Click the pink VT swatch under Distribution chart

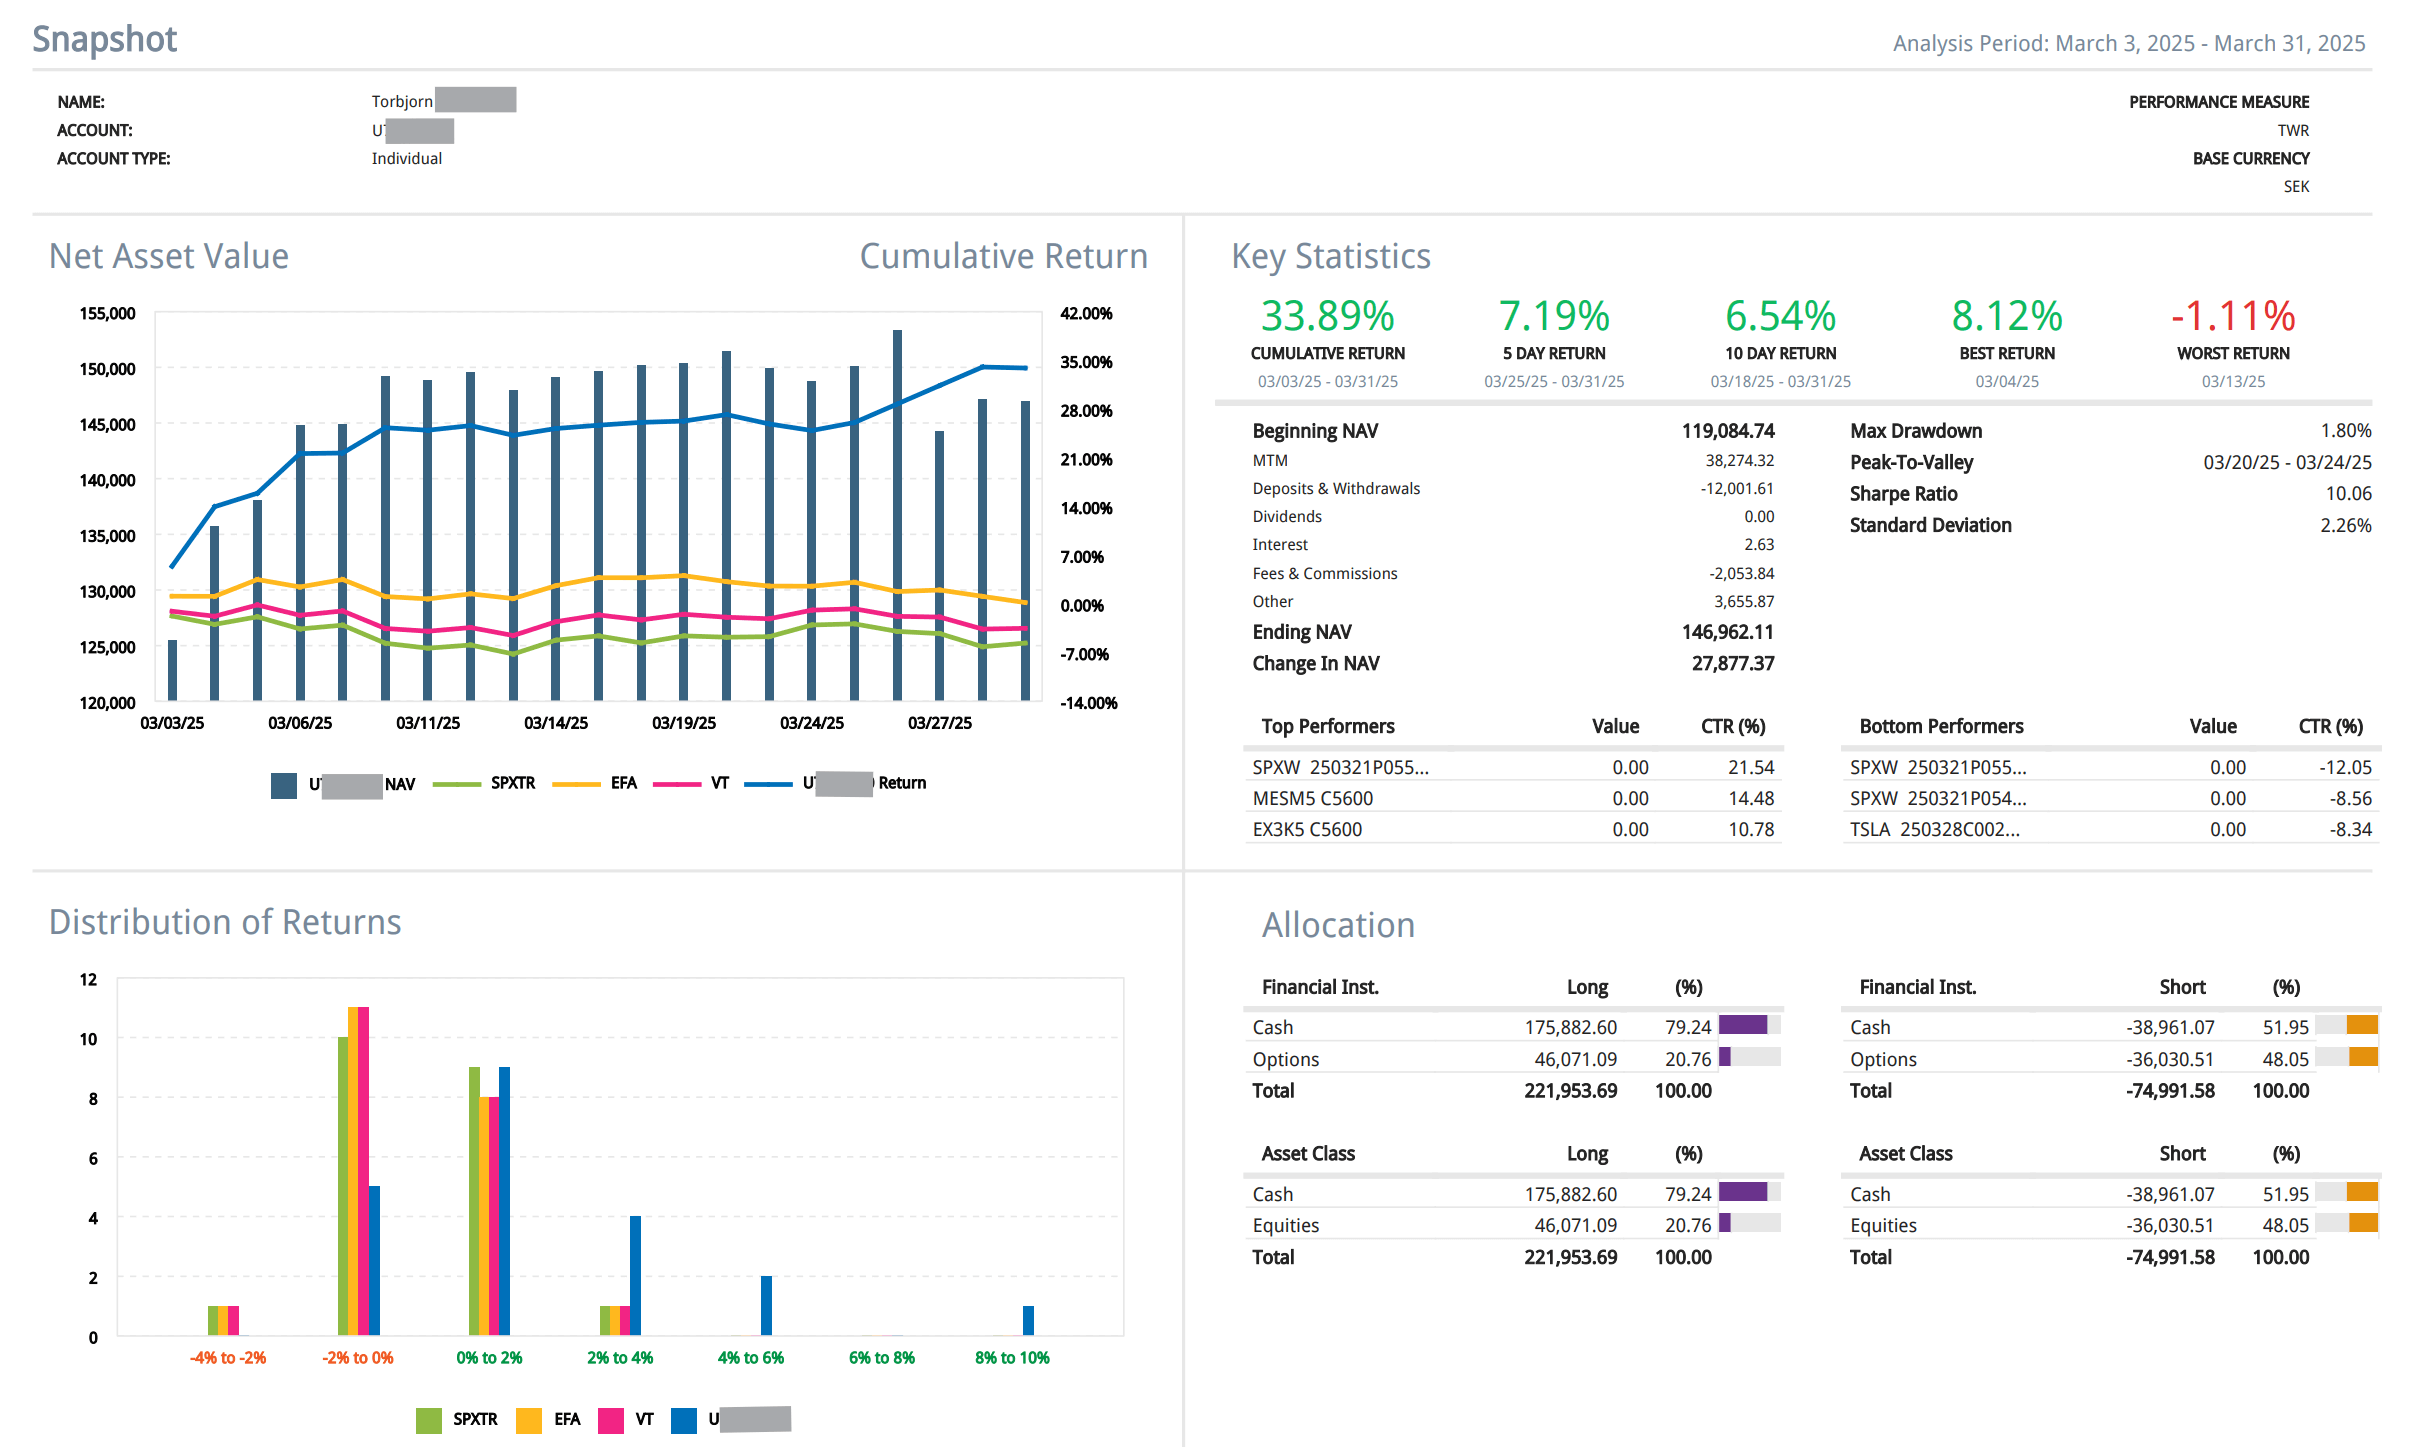coord(610,1420)
